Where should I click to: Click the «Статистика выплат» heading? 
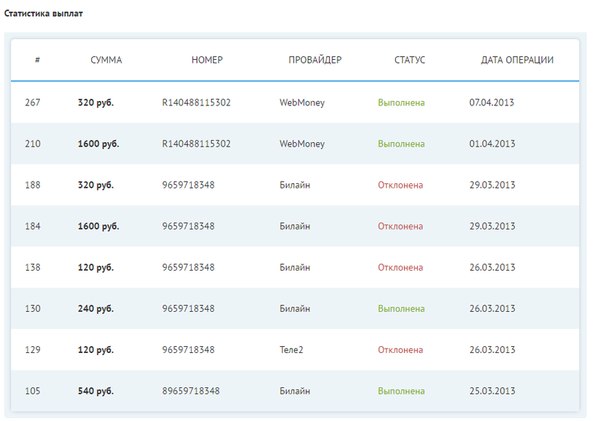(x=42, y=16)
